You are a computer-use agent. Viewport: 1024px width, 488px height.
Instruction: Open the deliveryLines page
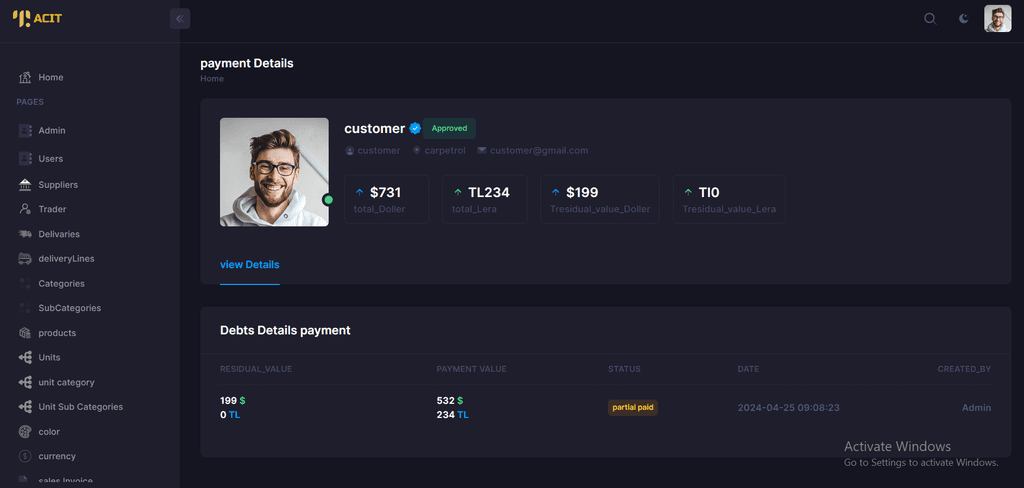pyautogui.click(x=67, y=259)
